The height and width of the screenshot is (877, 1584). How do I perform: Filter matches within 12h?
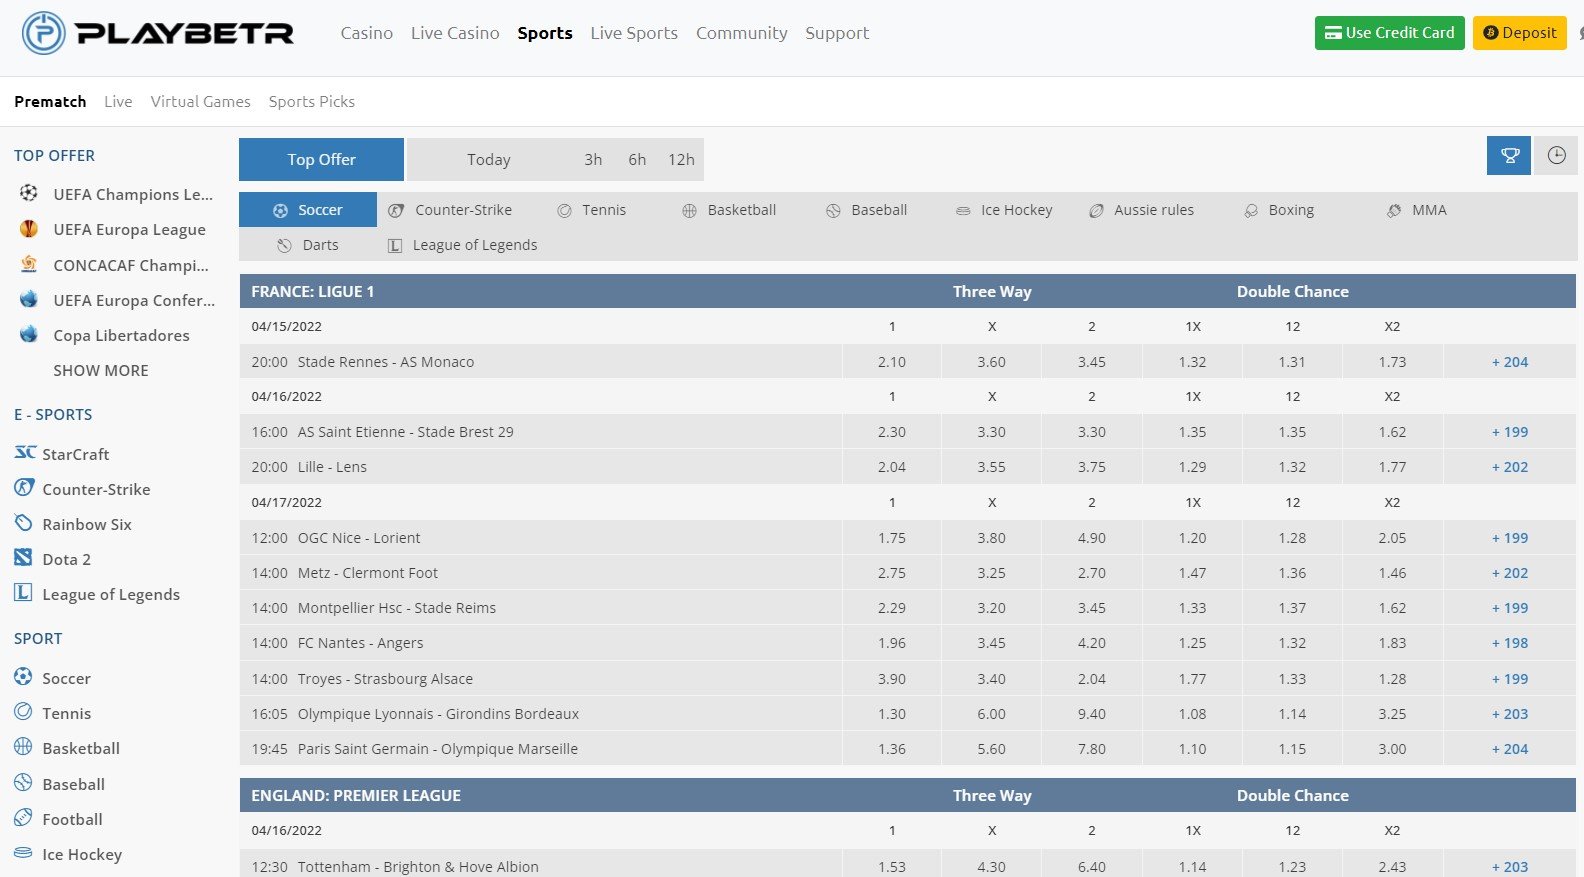(x=681, y=159)
